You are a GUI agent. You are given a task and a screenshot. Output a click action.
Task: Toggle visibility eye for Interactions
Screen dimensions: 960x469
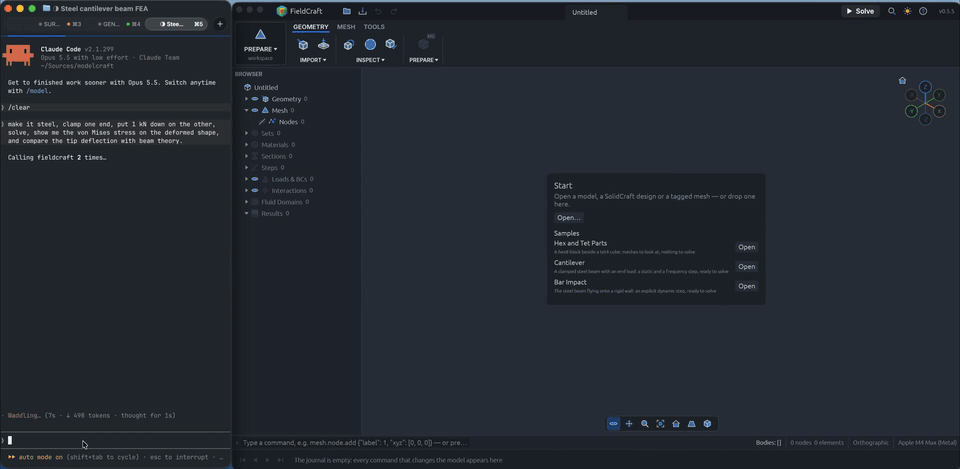click(255, 190)
